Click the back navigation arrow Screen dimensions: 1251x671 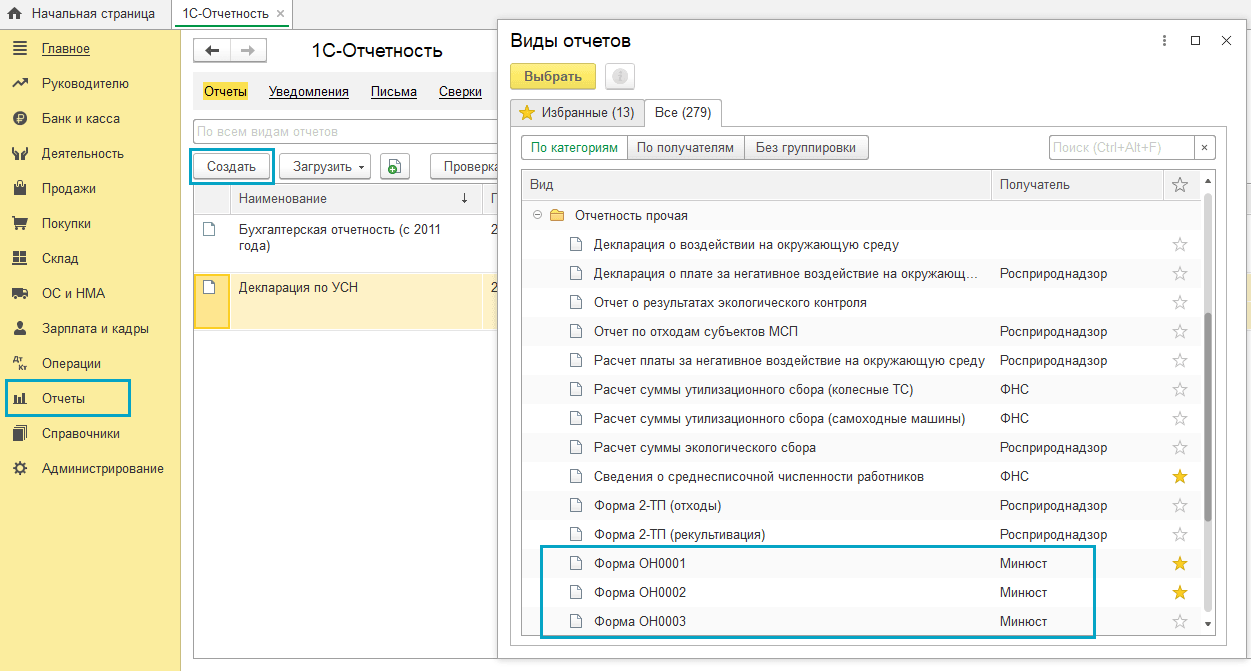coord(211,51)
